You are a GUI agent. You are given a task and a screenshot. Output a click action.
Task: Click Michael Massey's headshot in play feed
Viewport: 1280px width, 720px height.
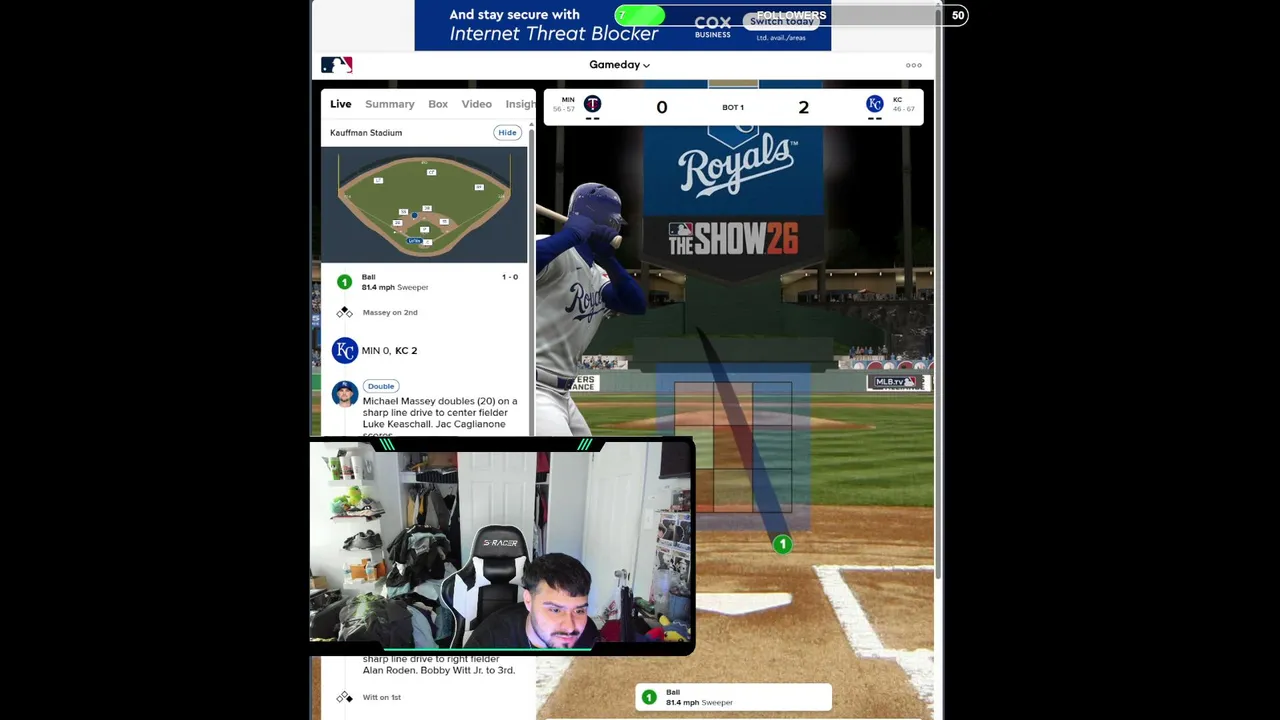pyautogui.click(x=345, y=394)
